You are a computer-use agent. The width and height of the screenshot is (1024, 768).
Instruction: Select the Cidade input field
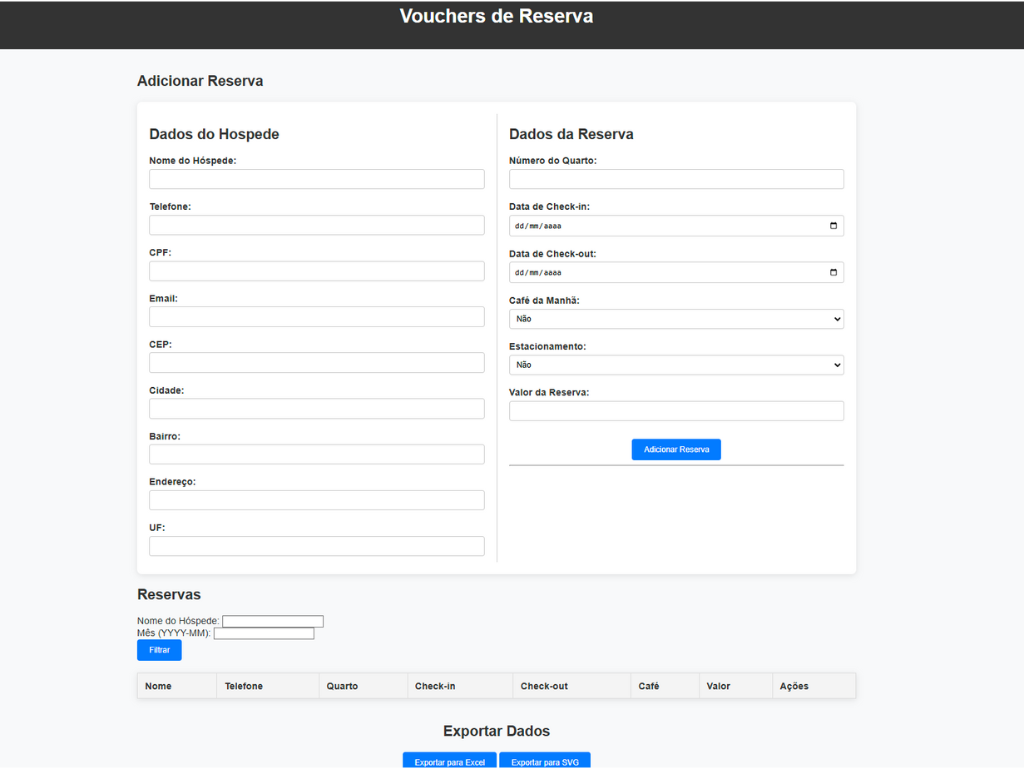[x=317, y=409]
